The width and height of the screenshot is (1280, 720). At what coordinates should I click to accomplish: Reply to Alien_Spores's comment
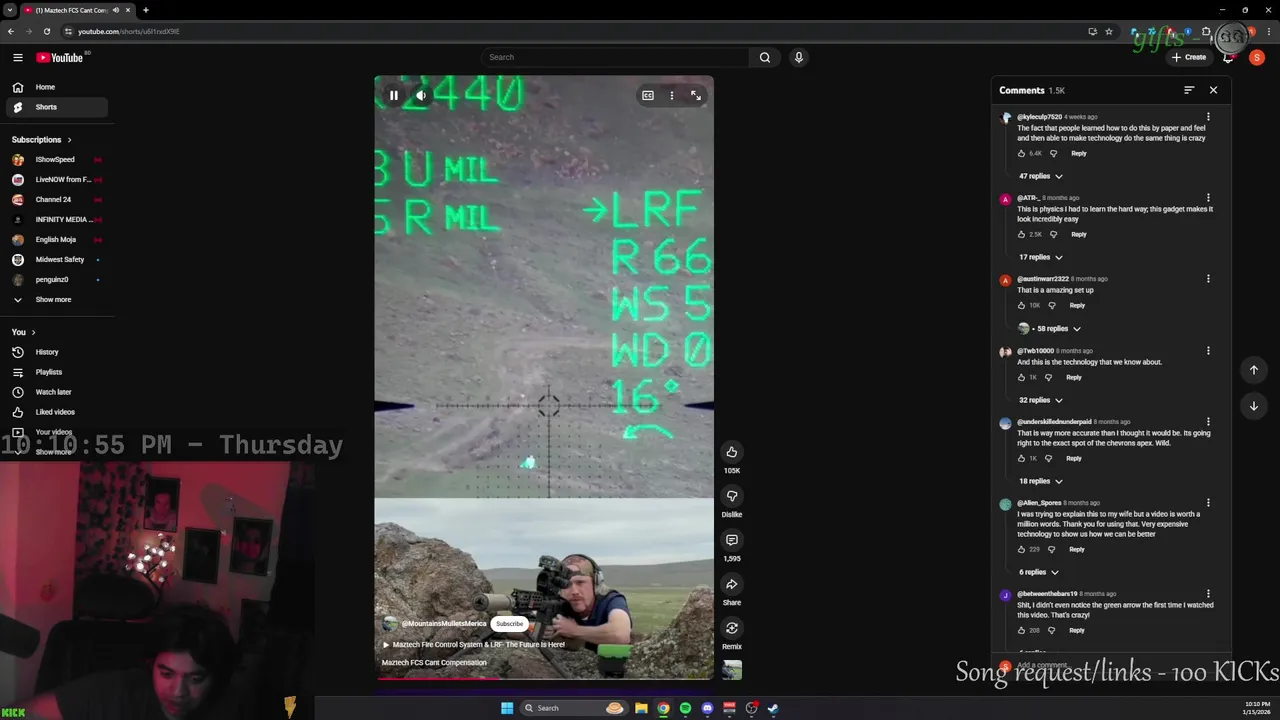tap(1076, 549)
